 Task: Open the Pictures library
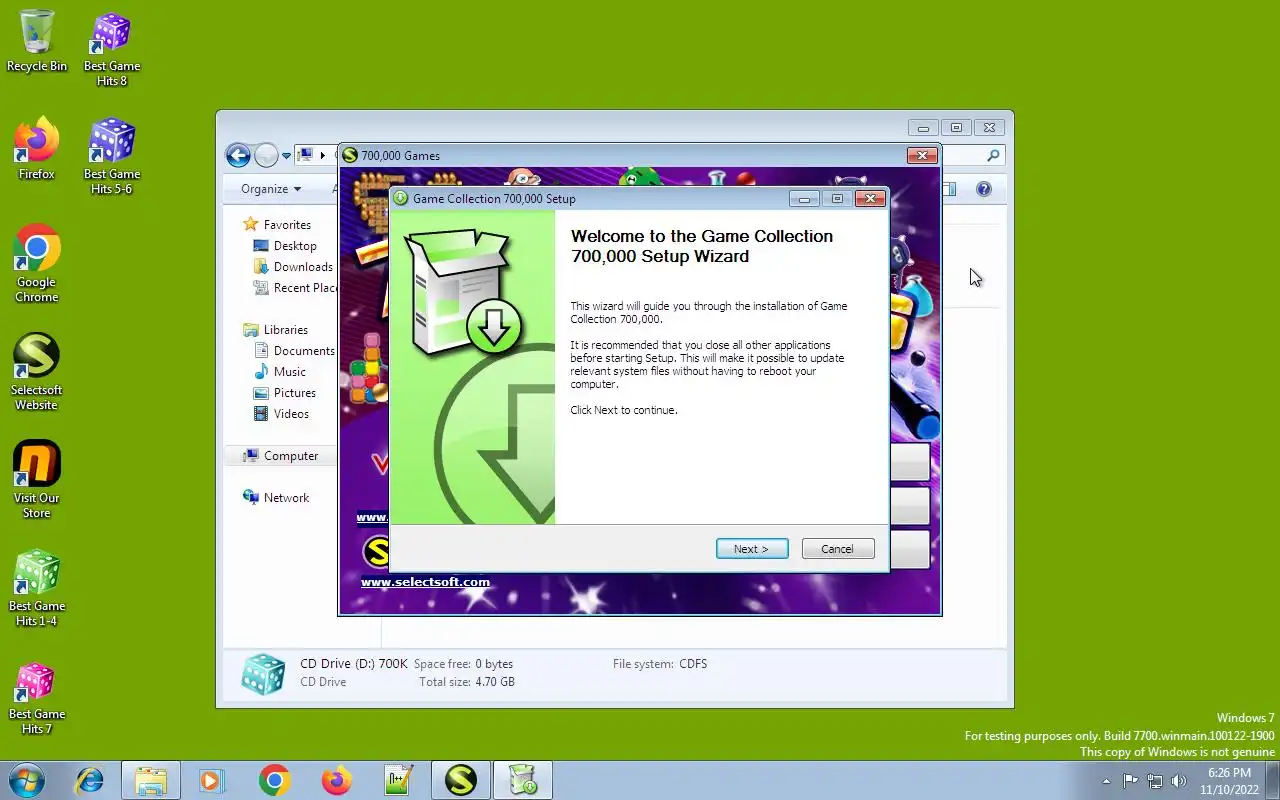point(294,393)
